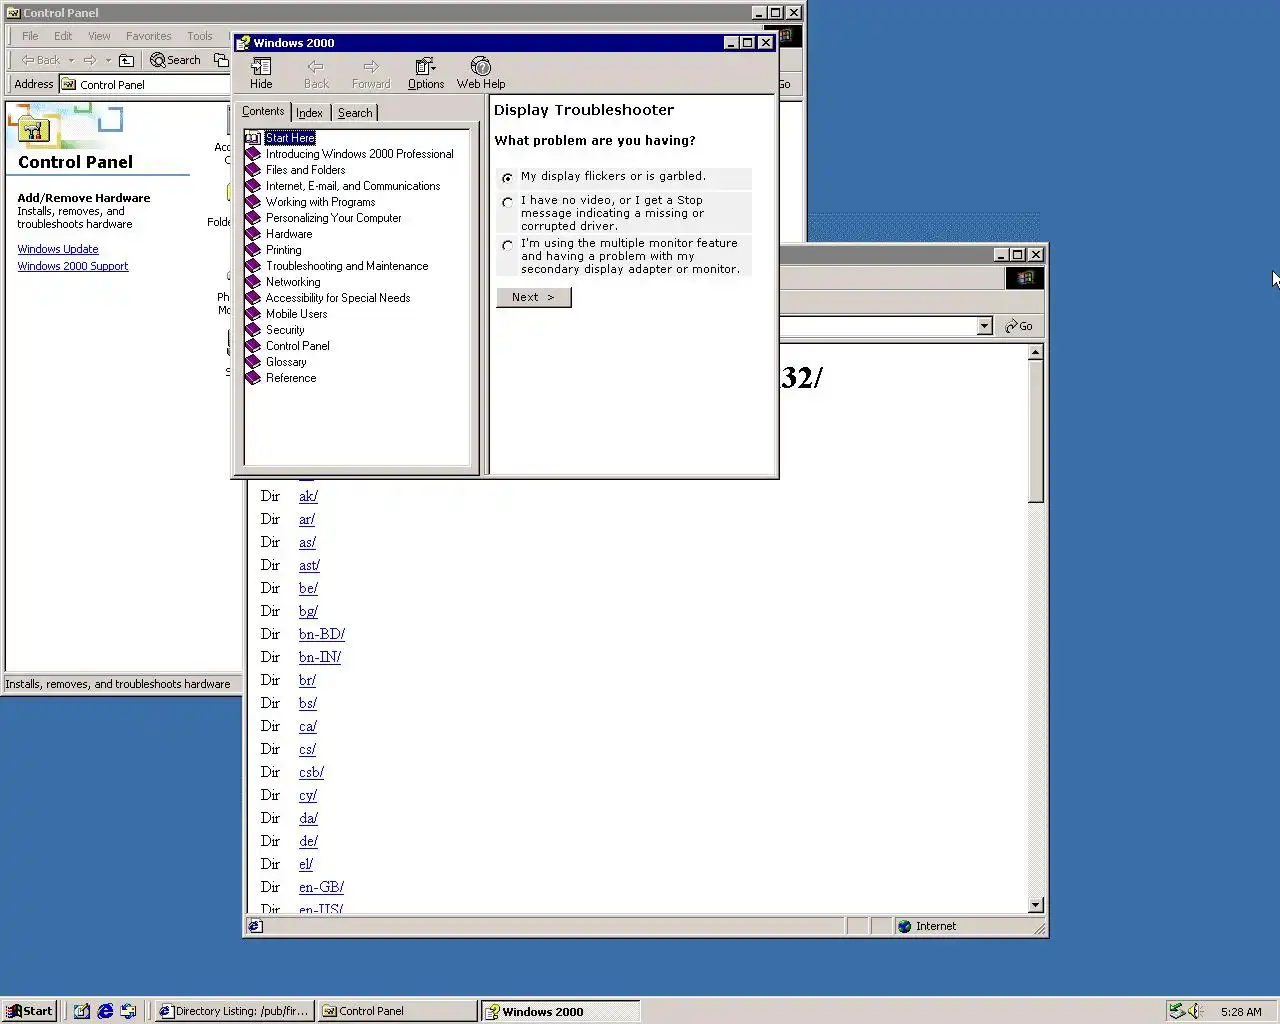The width and height of the screenshot is (1280, 1024).
Task: Click the book icon beside Printing topic
Action: point(253,250)
